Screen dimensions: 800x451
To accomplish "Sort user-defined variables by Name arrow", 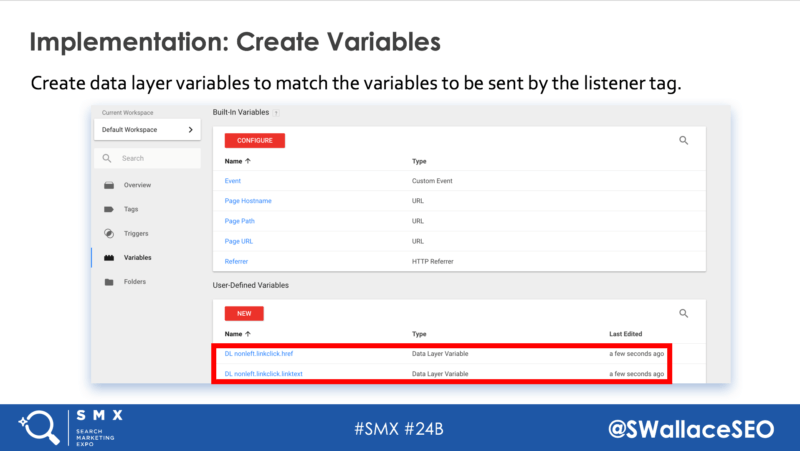I will pos(248,334).
